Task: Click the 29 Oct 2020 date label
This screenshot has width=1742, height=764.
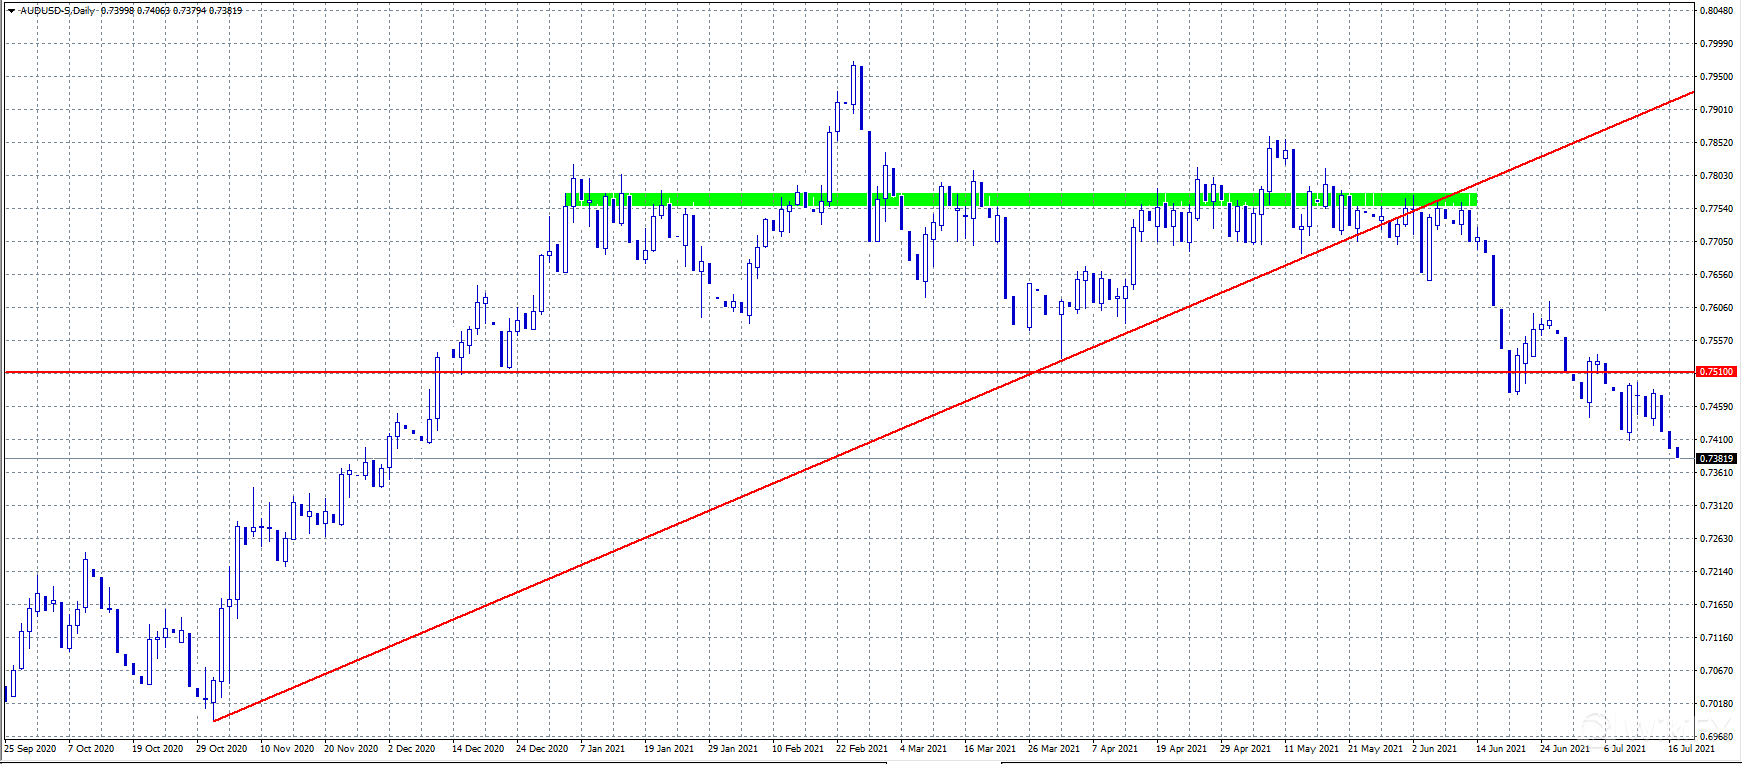Action: coord(221,748)
